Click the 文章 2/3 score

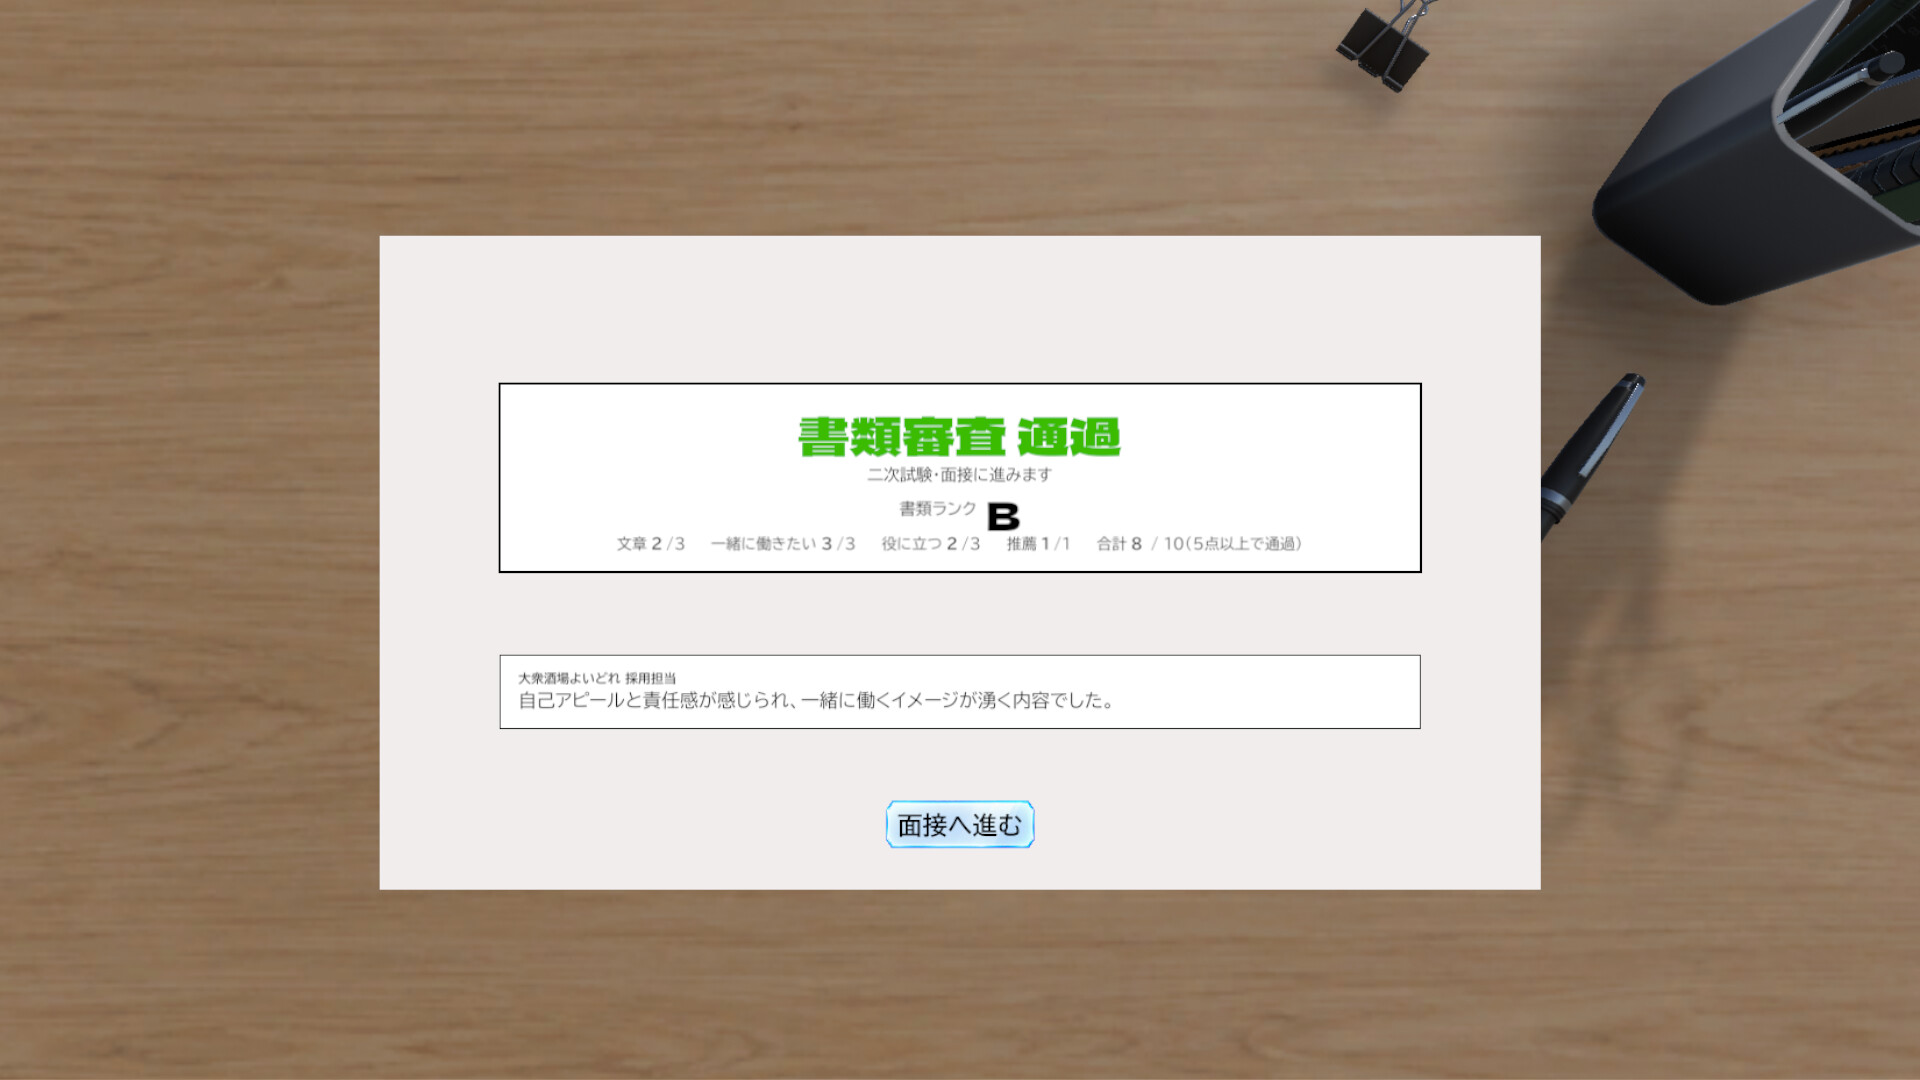click(651, 544)
